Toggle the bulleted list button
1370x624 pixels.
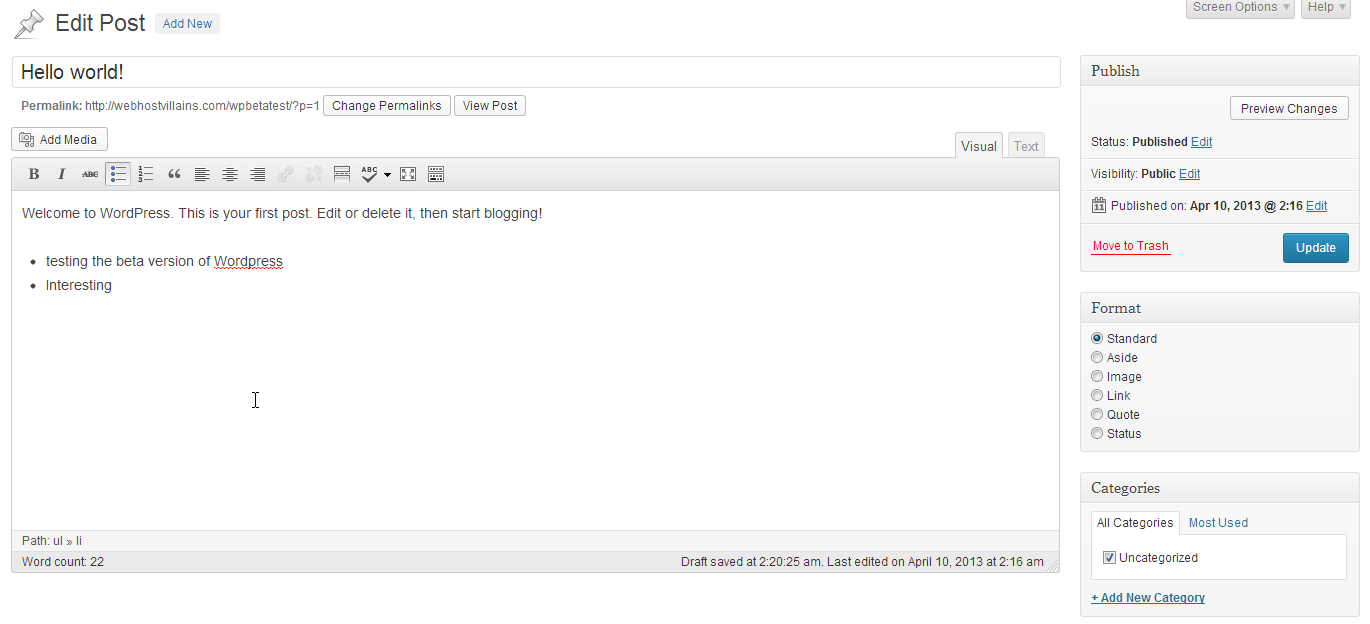coord(118,174)
